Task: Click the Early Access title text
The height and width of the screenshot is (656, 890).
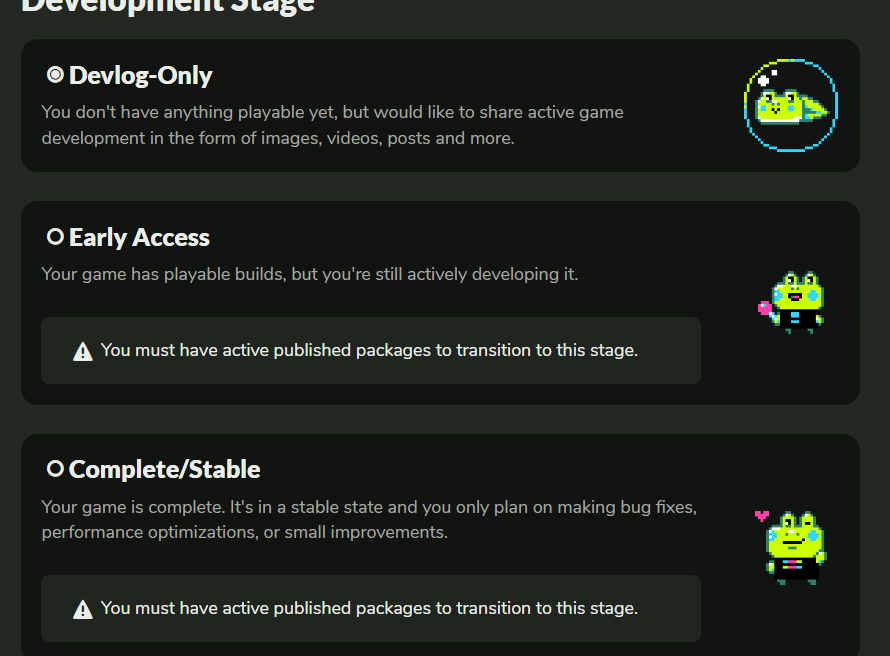Action: click(139, 237)
